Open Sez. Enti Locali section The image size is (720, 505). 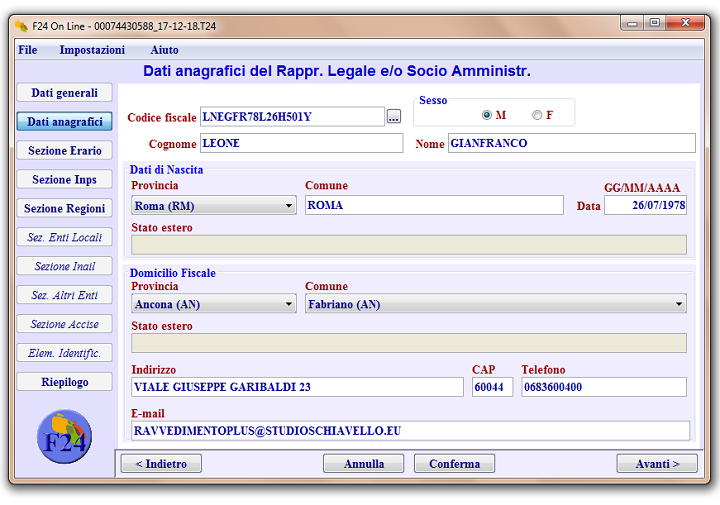pyautogui.click(x=65, y=237)
